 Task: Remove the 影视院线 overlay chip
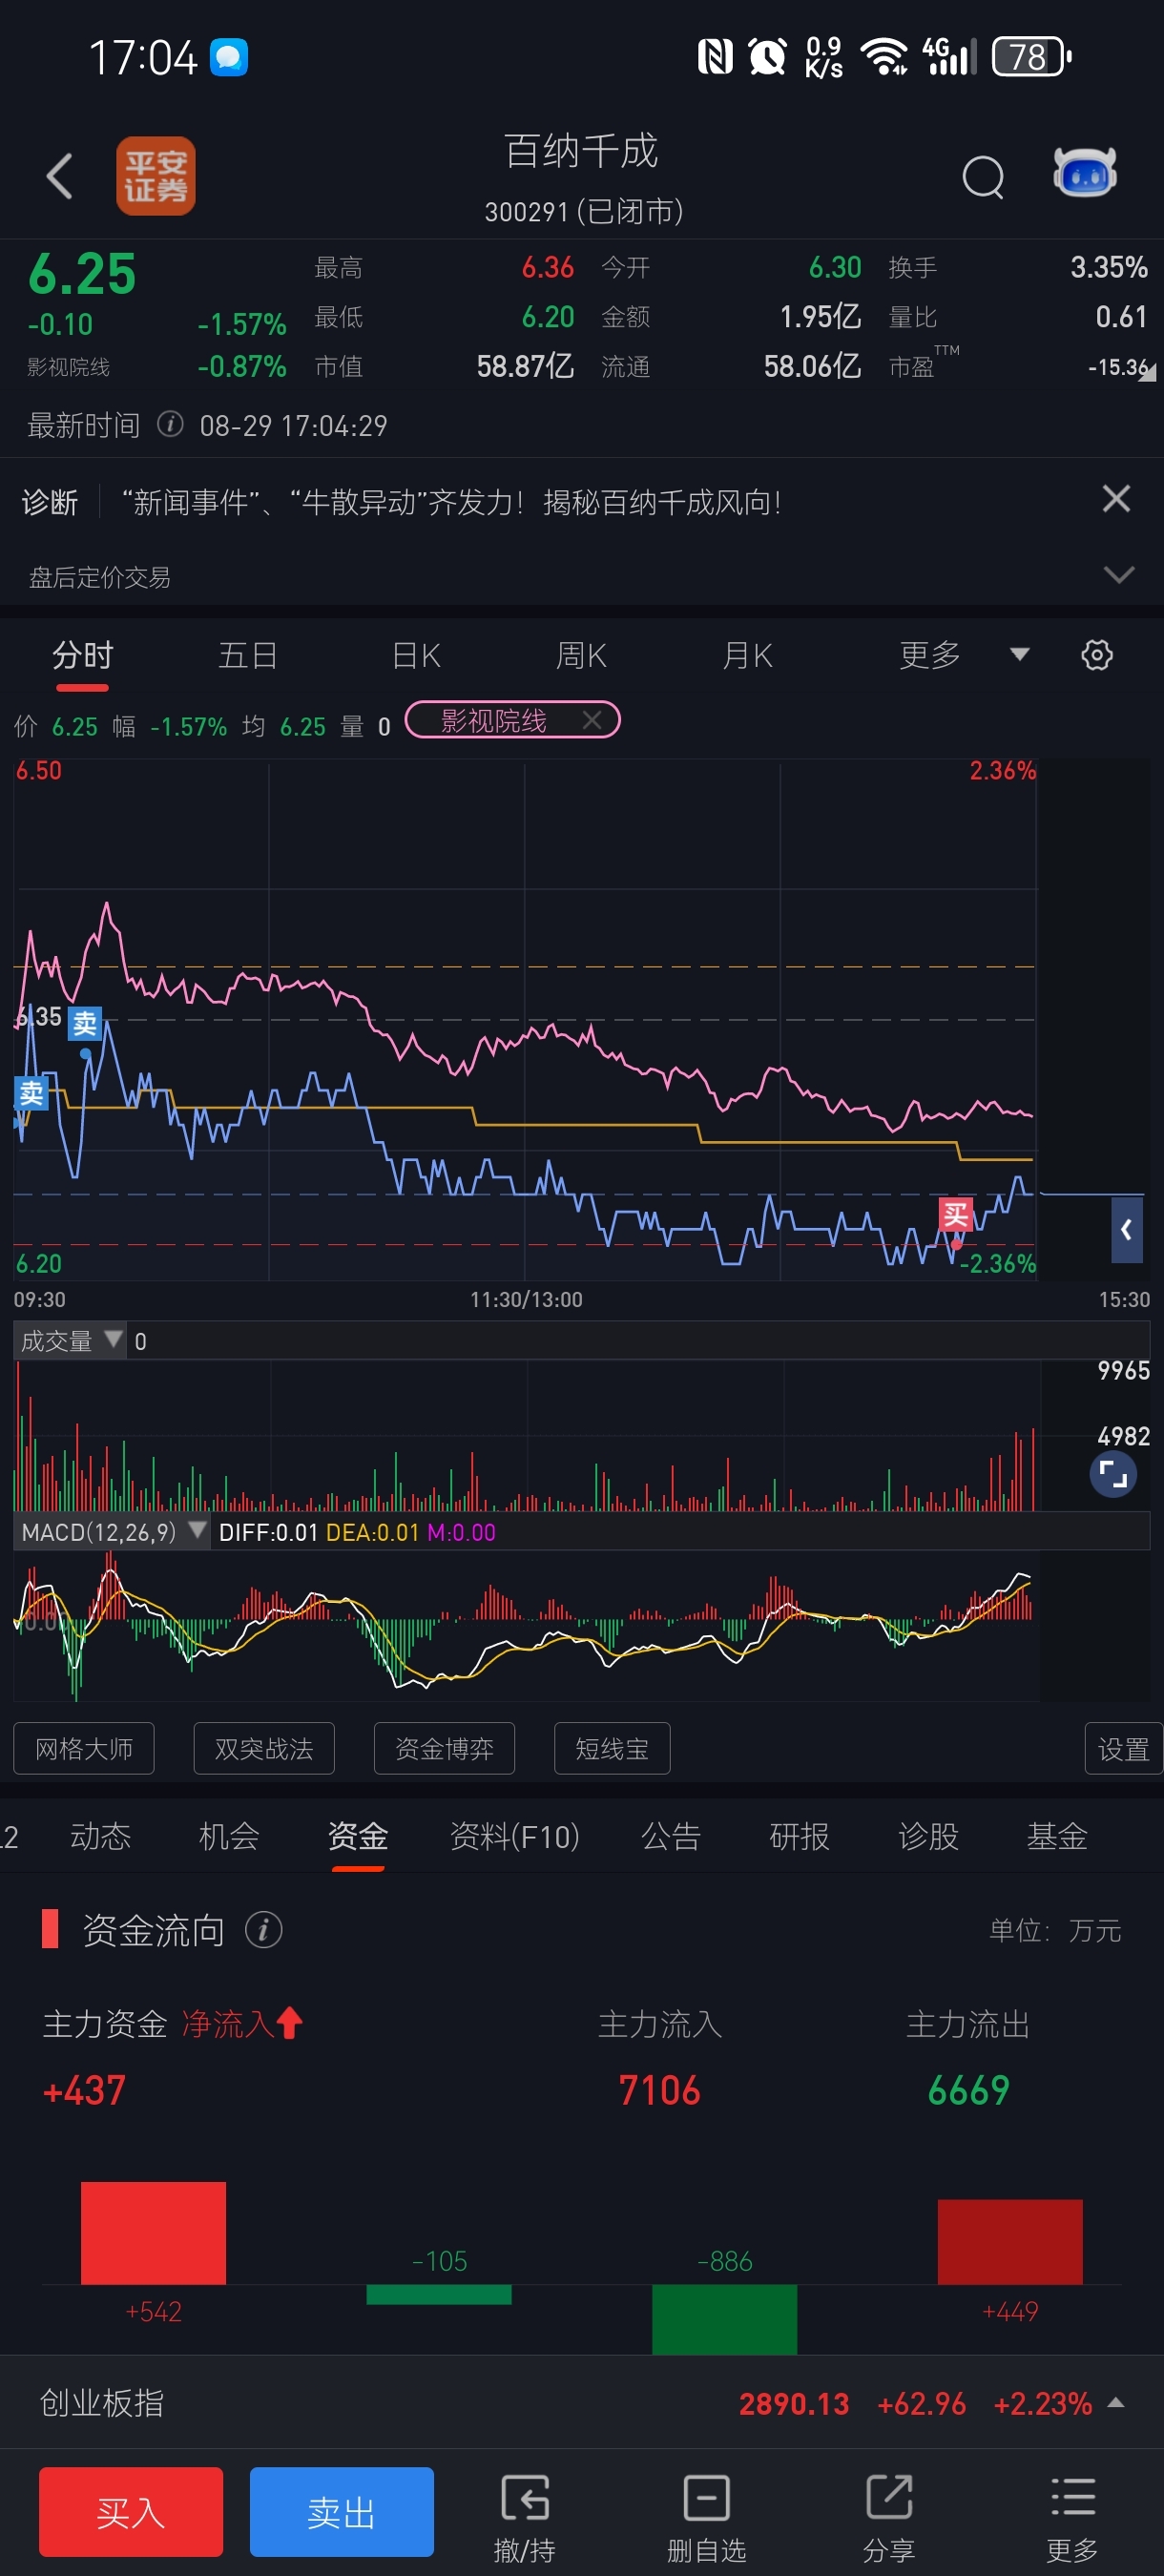592,720
